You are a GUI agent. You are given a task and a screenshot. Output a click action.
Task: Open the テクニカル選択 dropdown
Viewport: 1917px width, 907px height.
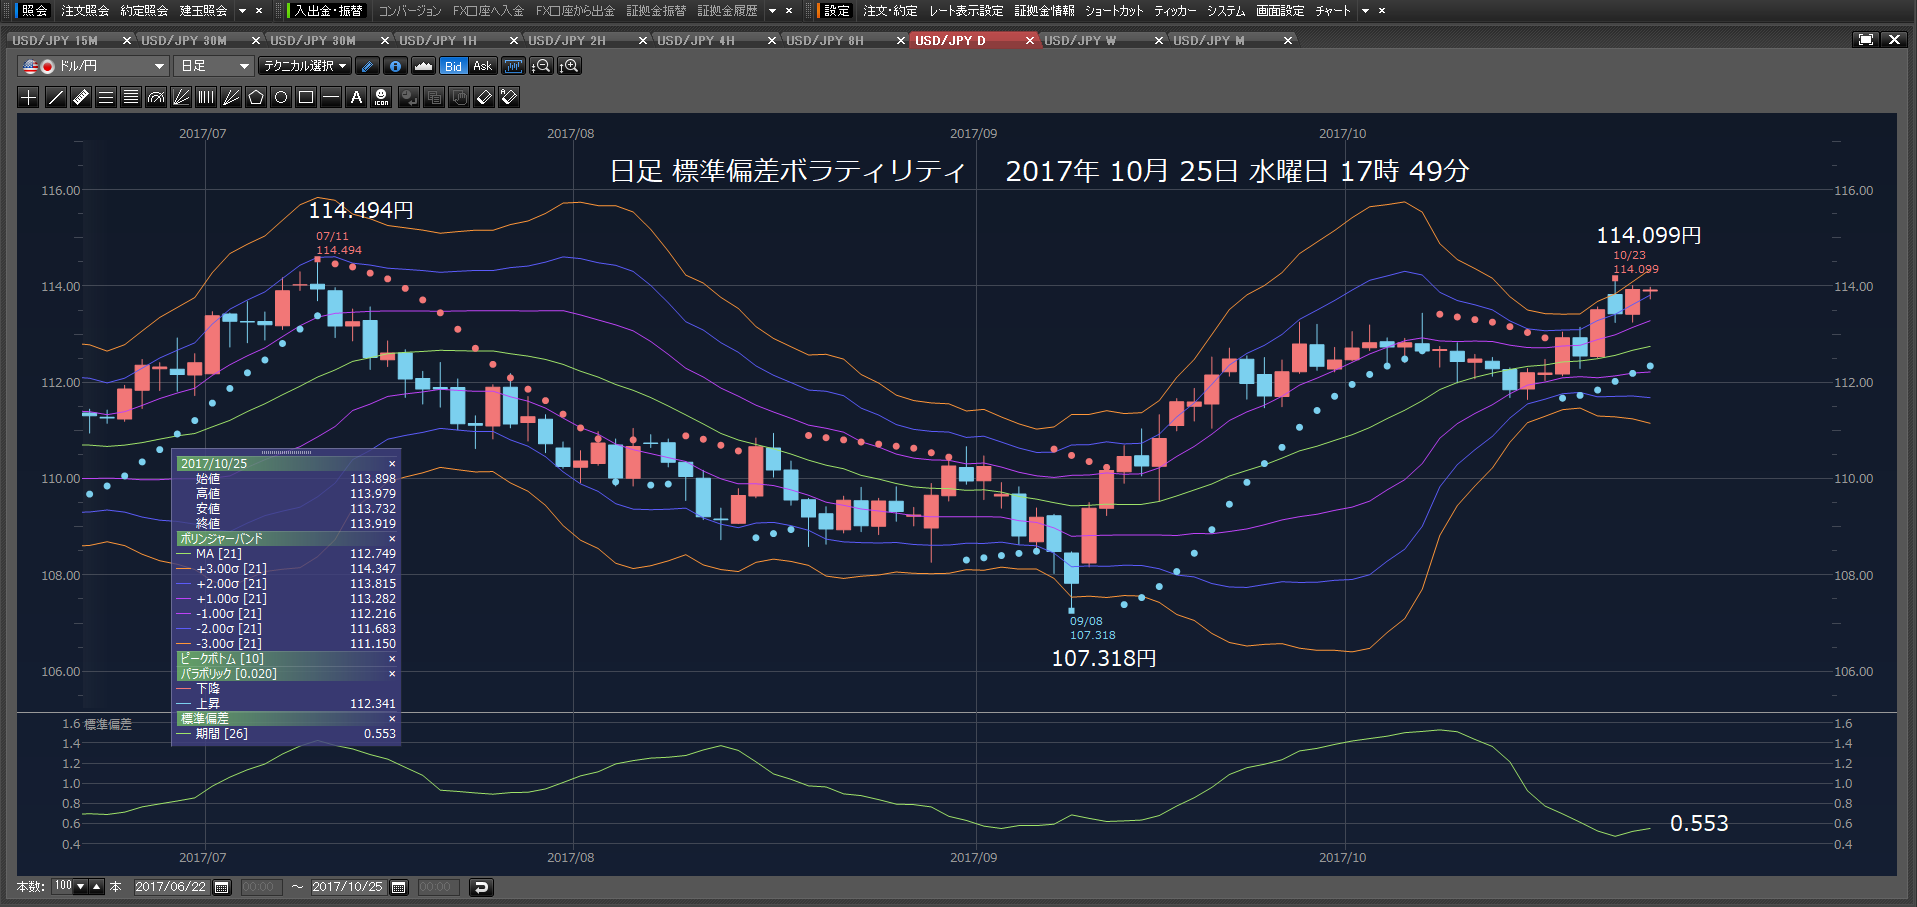coord(305,66)
